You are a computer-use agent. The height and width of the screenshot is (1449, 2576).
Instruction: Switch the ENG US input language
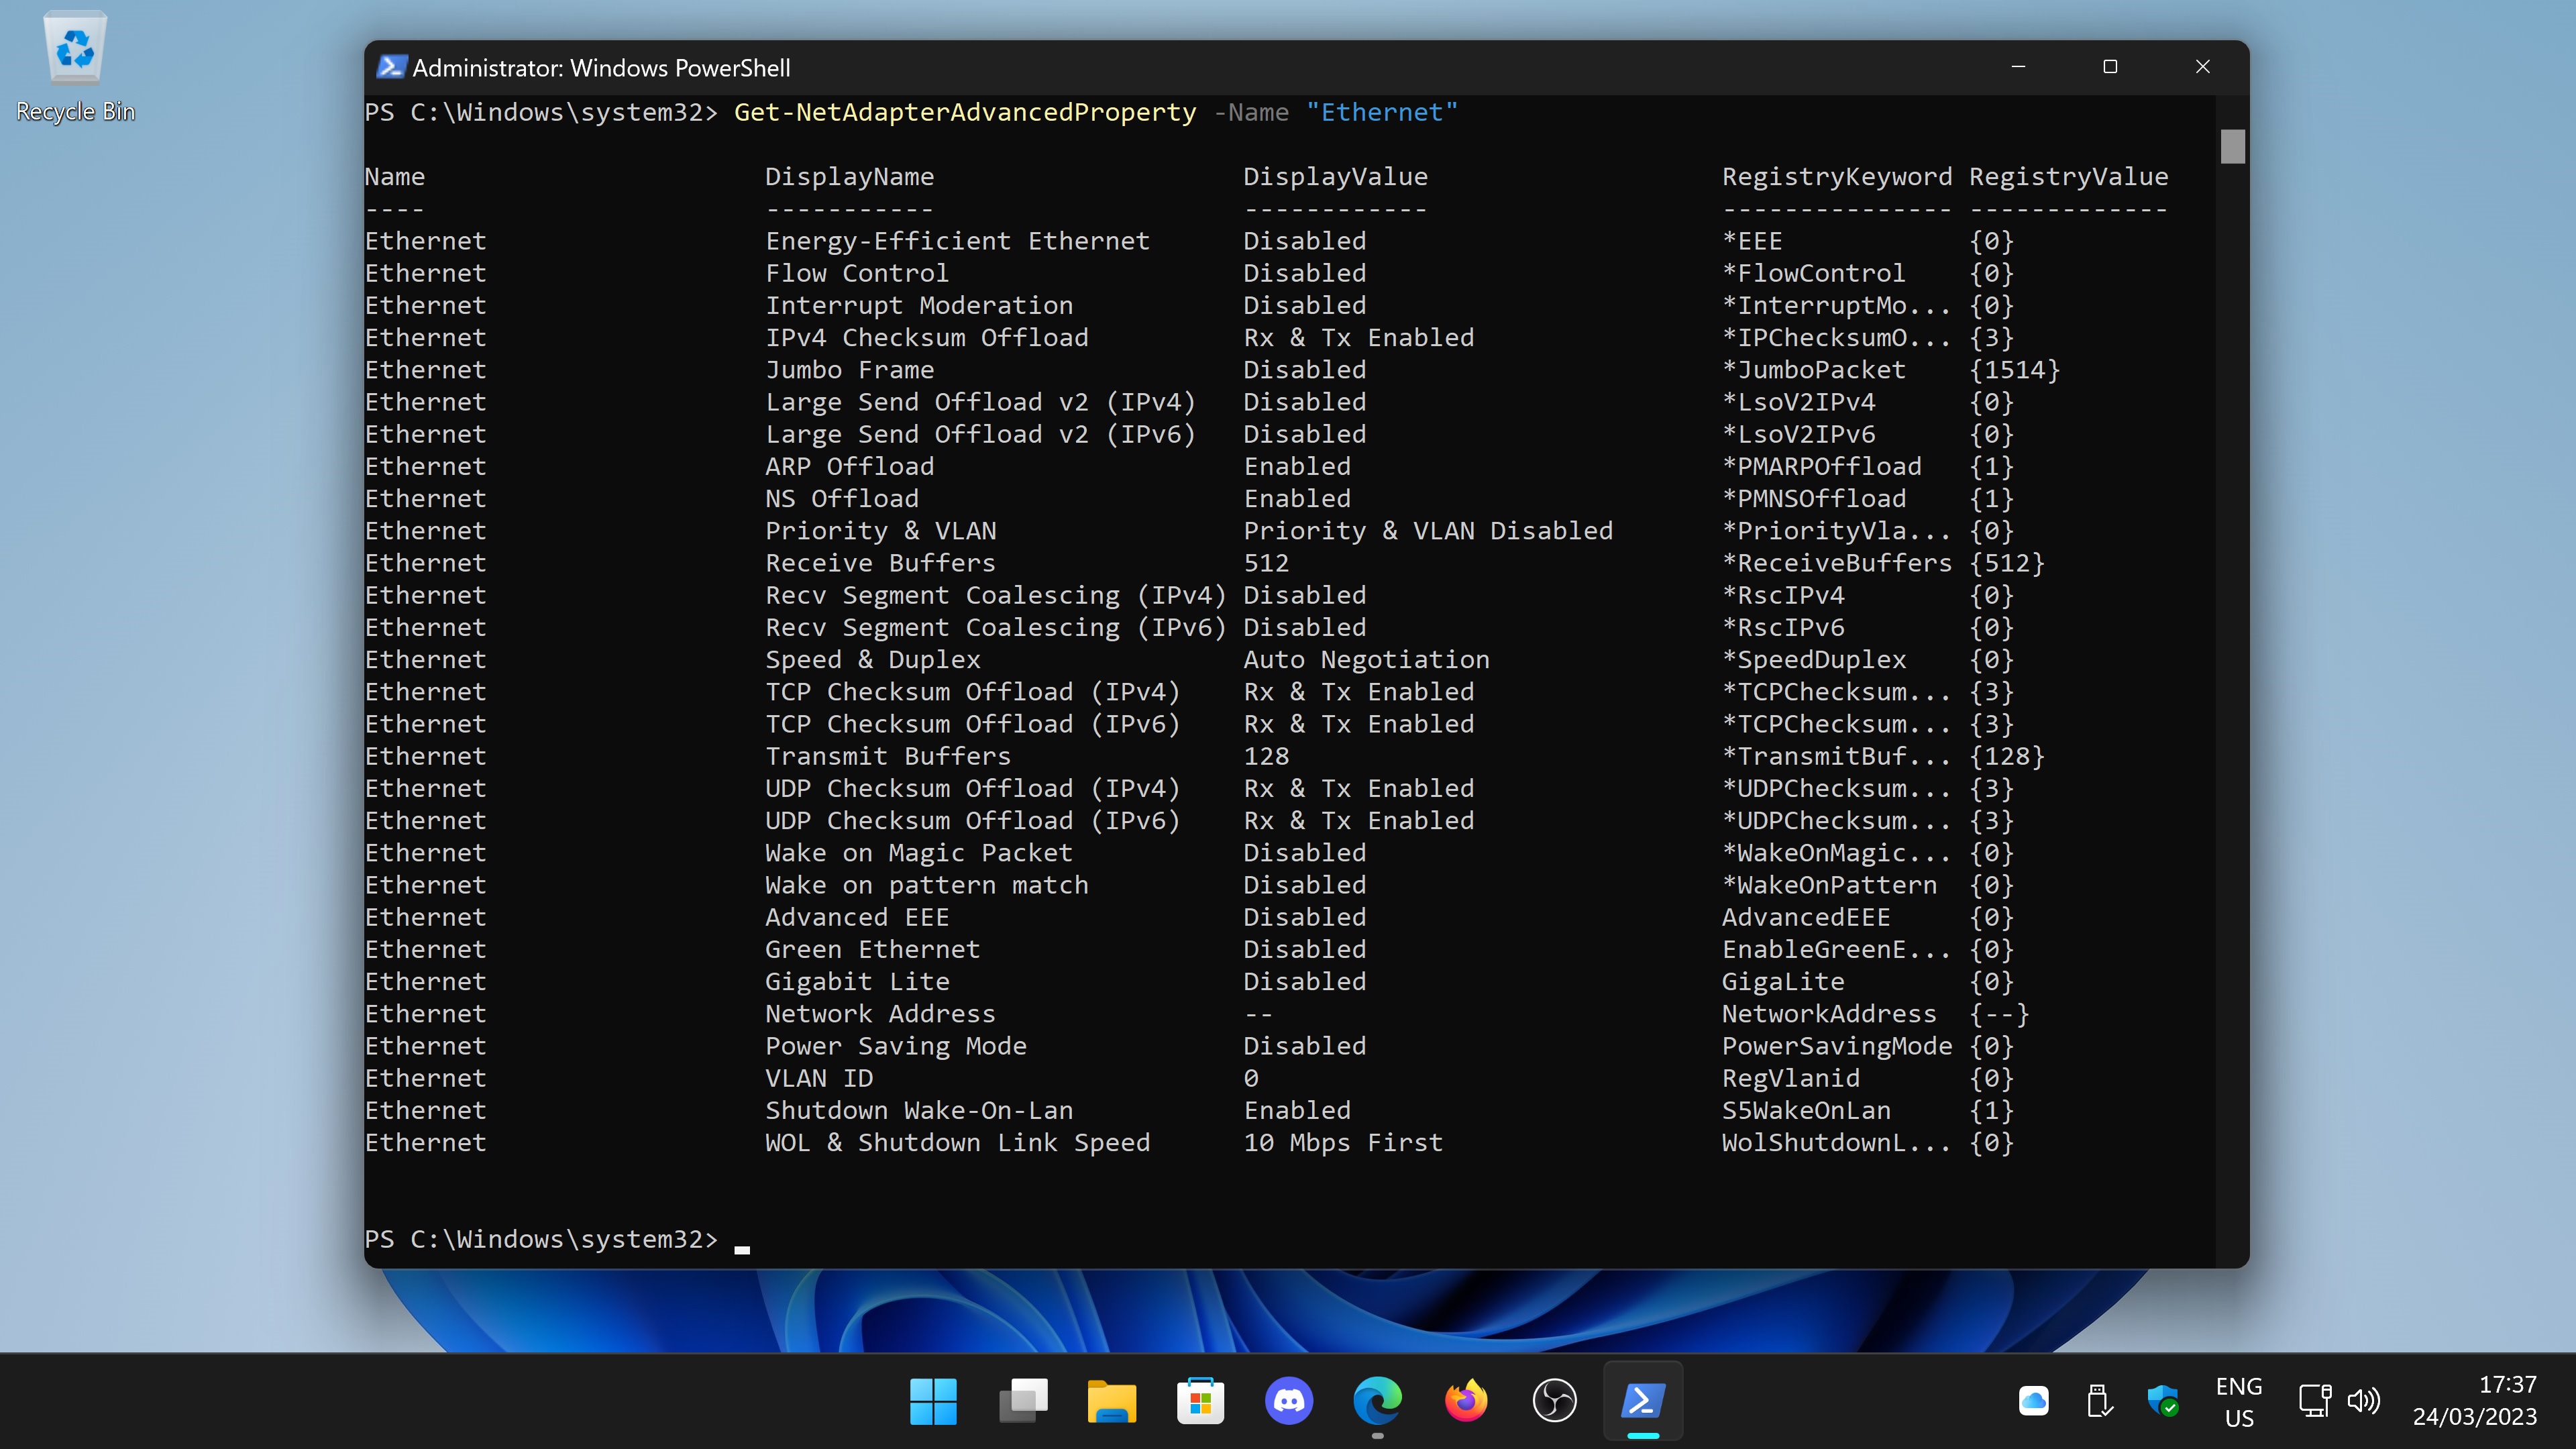point(2239,1401)
